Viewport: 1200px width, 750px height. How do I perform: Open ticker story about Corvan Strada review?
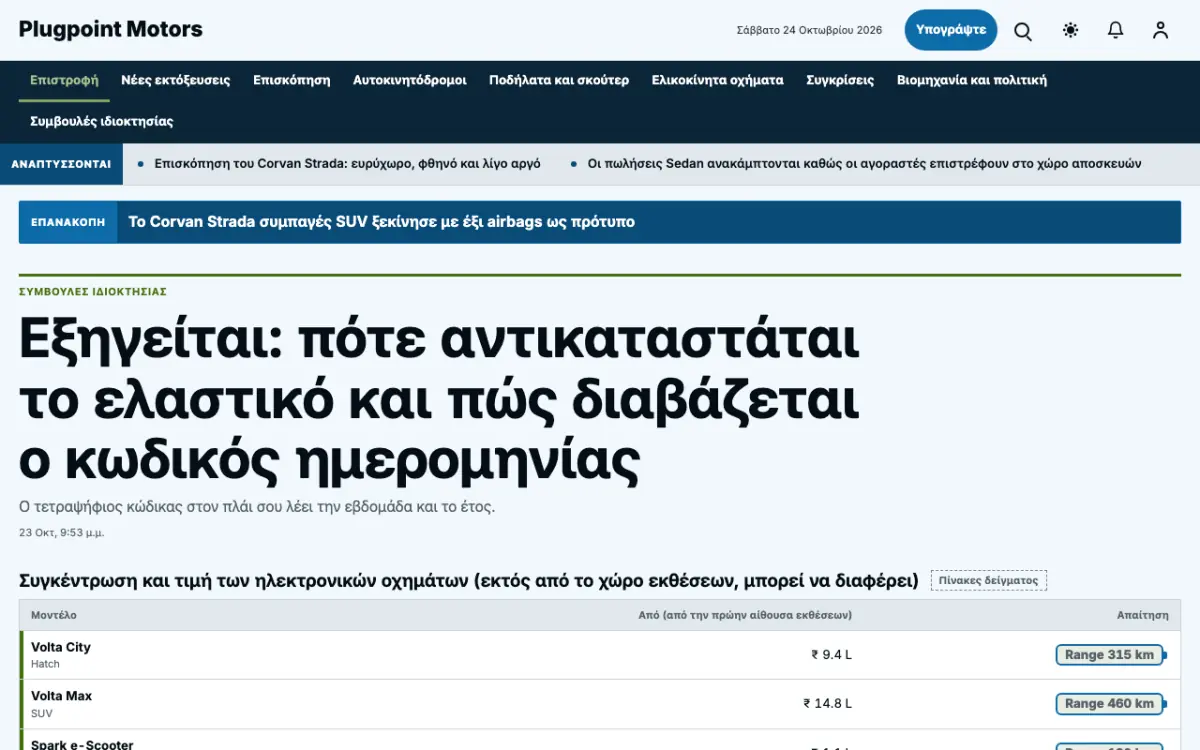347,164
